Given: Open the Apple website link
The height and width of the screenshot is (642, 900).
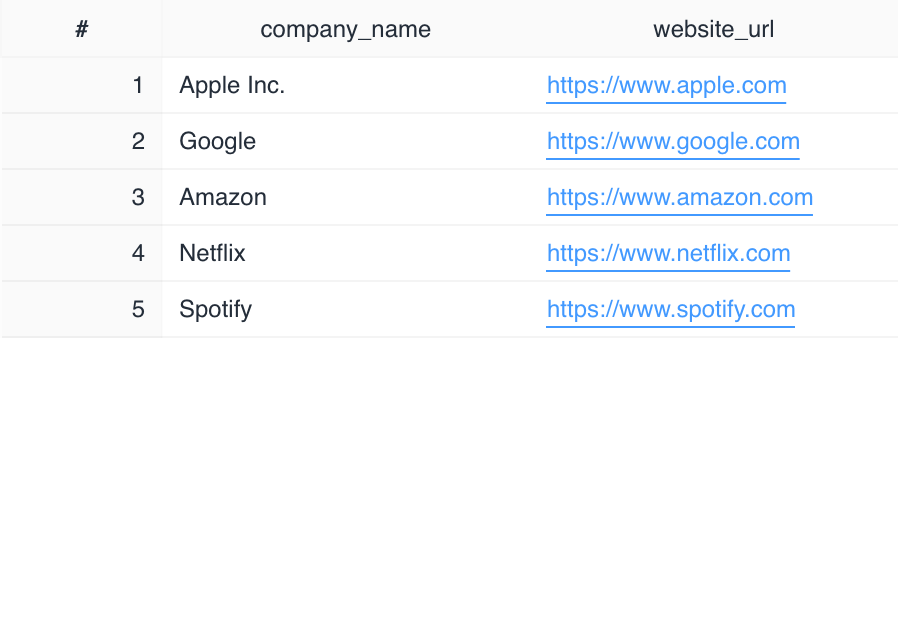Looking at the screenshot, I should (x=666, y=86).
